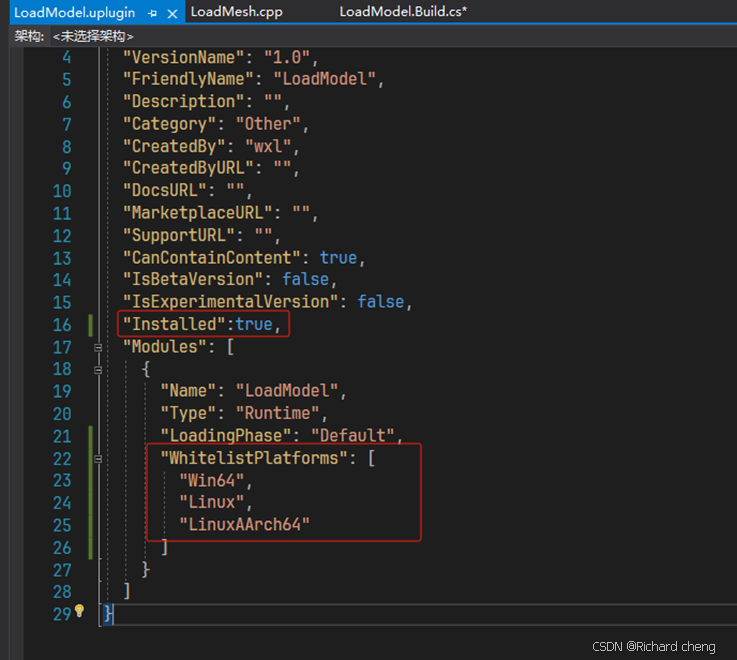This screenshot has height=660, width=737.
Task: Click the "IsExperimentalVersion" key
Action: click(x=230, y=302)
